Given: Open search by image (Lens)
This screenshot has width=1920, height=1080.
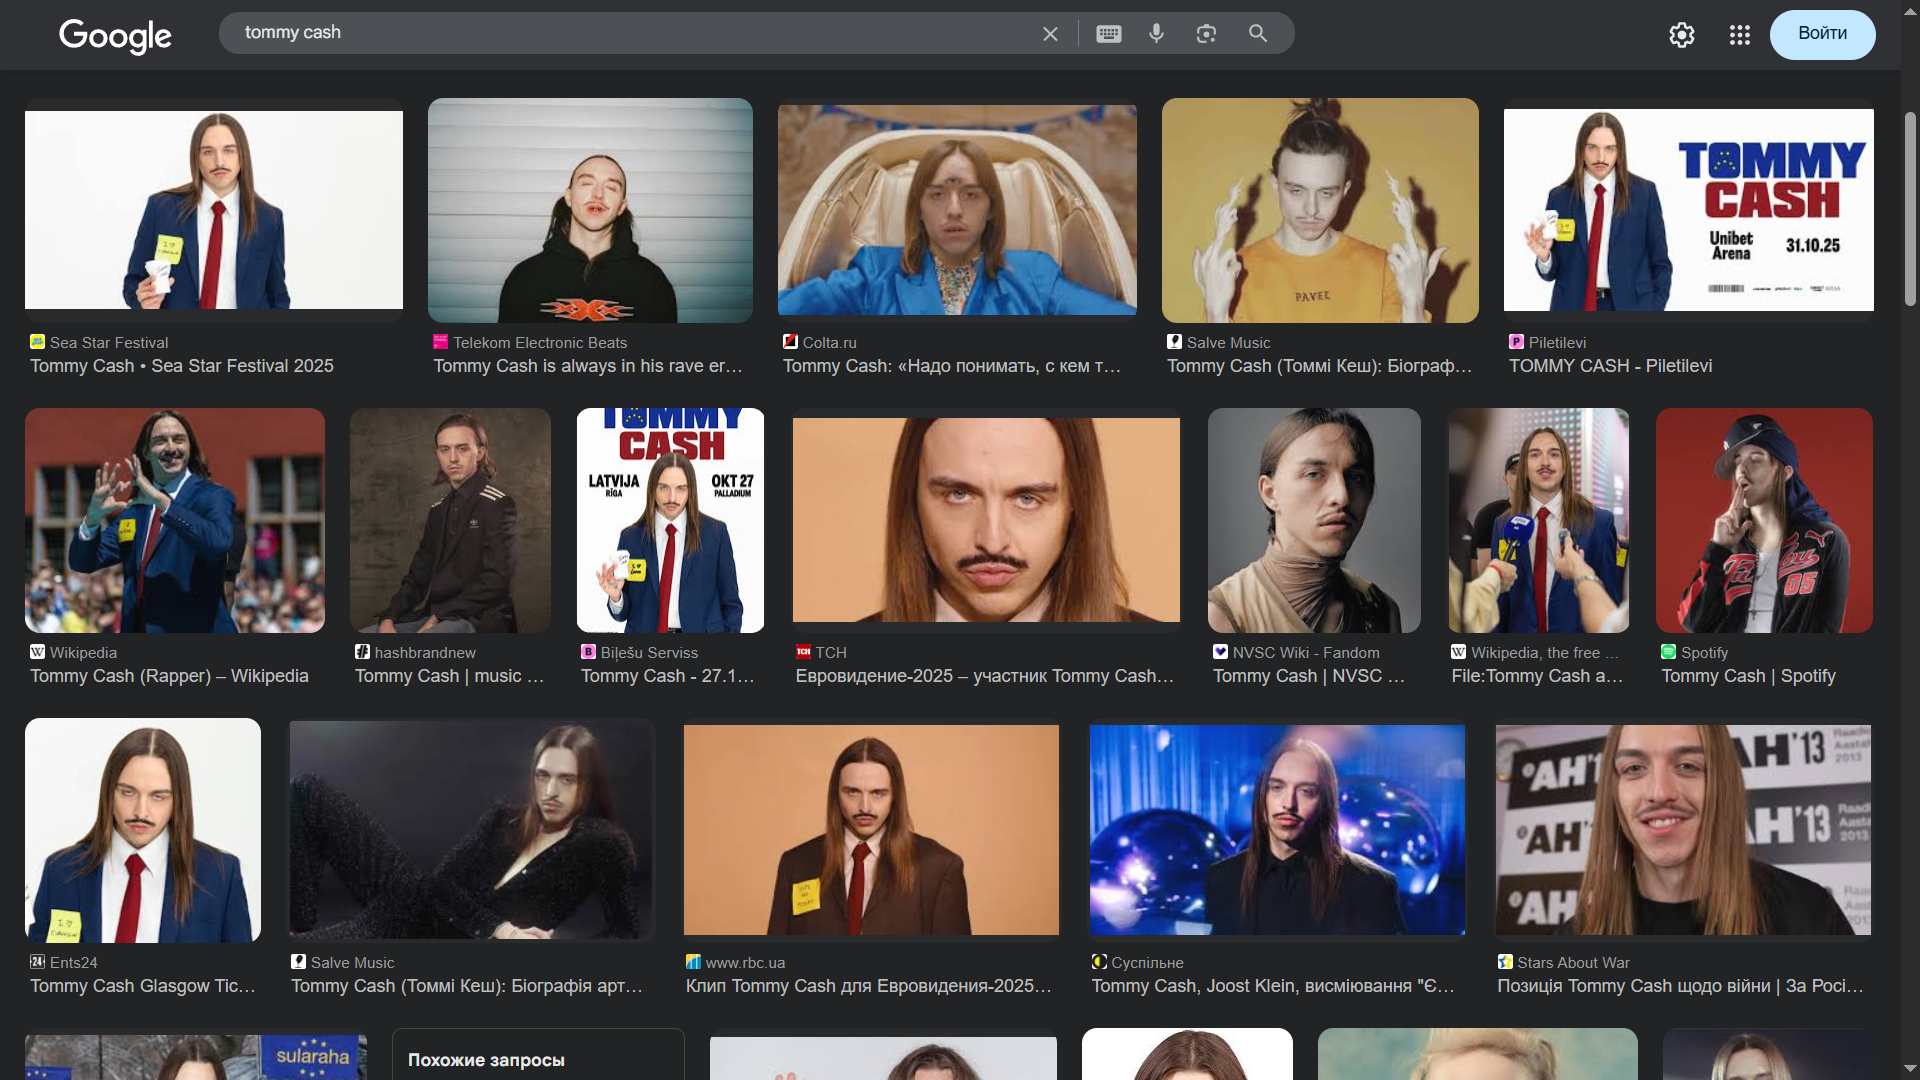Looking at the screenshot, I should coord(1206,34).
